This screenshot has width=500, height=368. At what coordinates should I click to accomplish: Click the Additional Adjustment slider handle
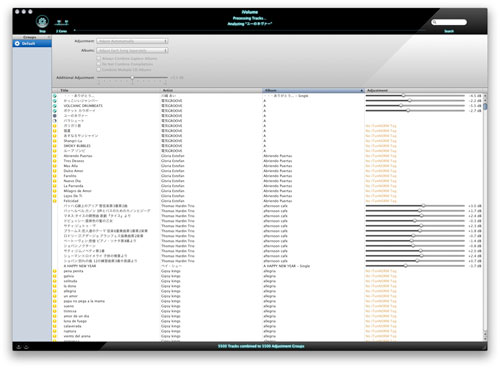pyautogui.click(x=132, y=77)
